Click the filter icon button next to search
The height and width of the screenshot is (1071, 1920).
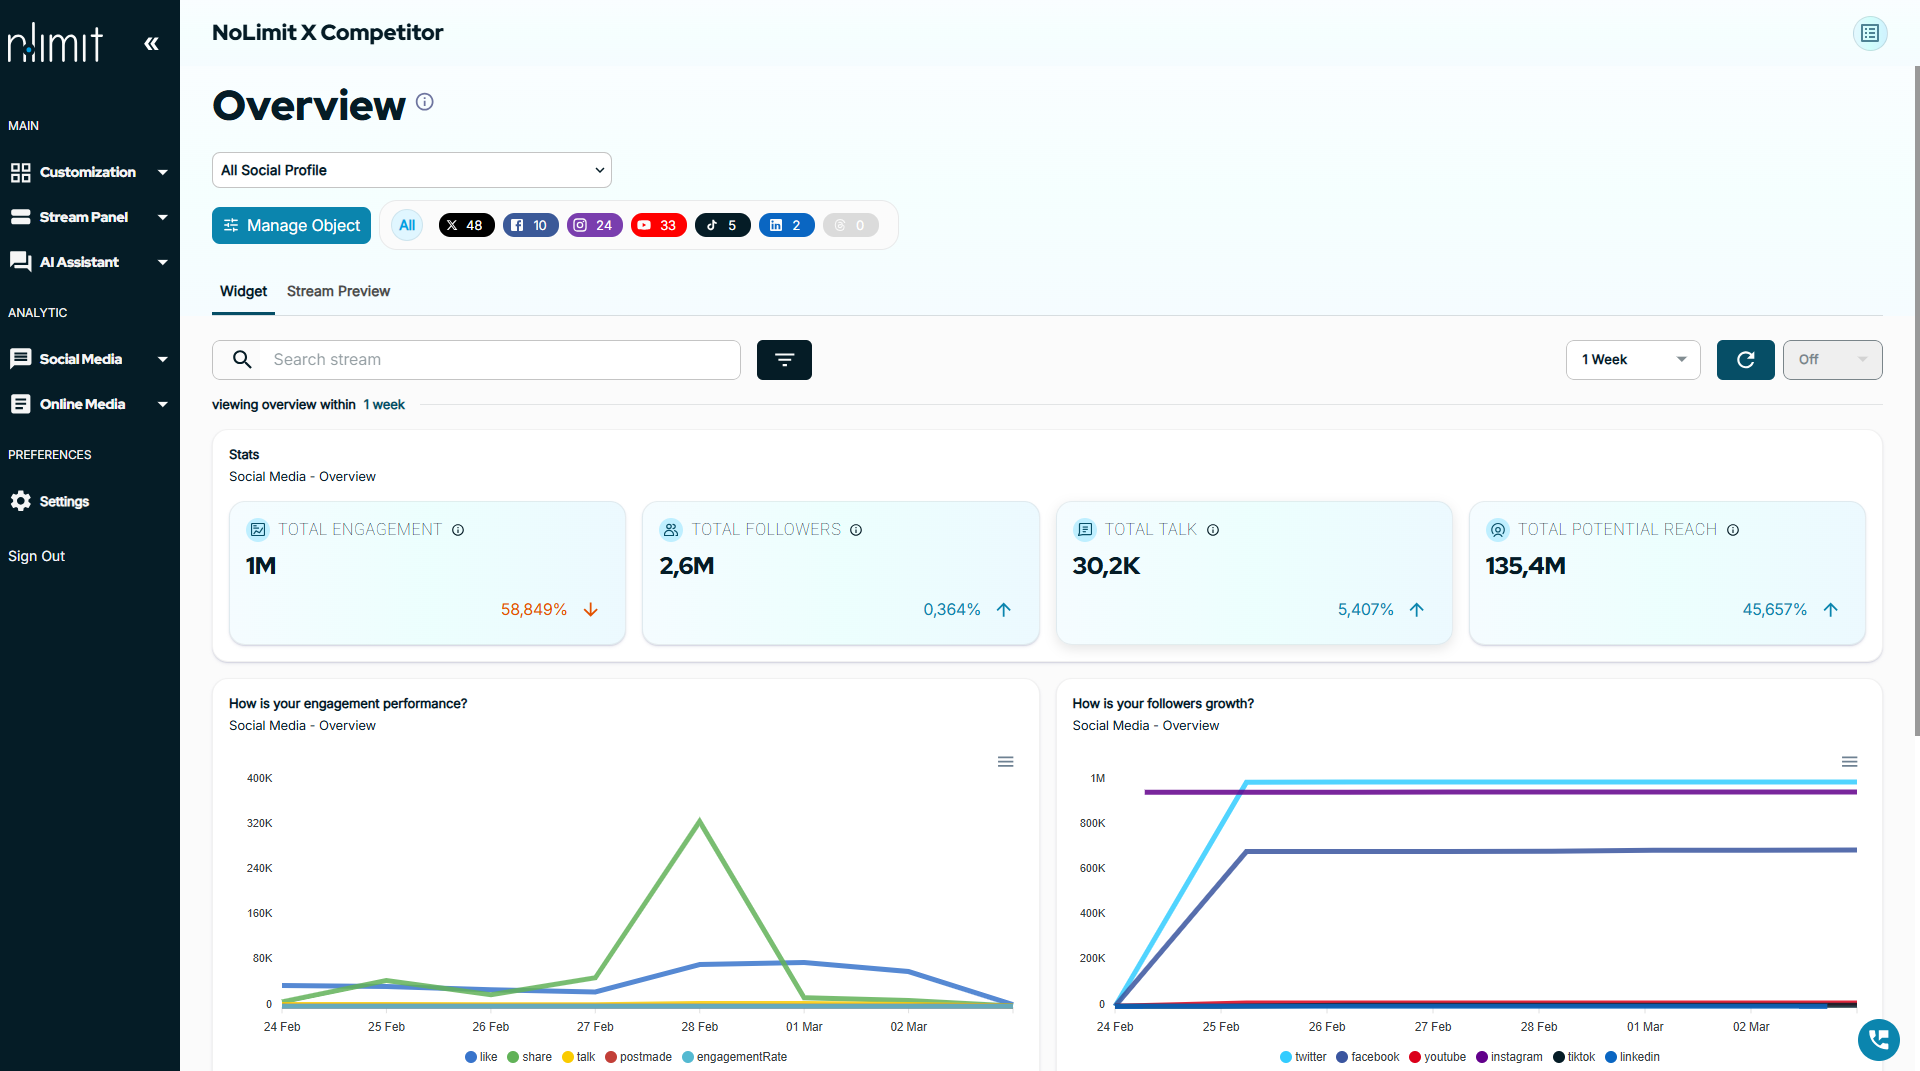tap(784, 360)
